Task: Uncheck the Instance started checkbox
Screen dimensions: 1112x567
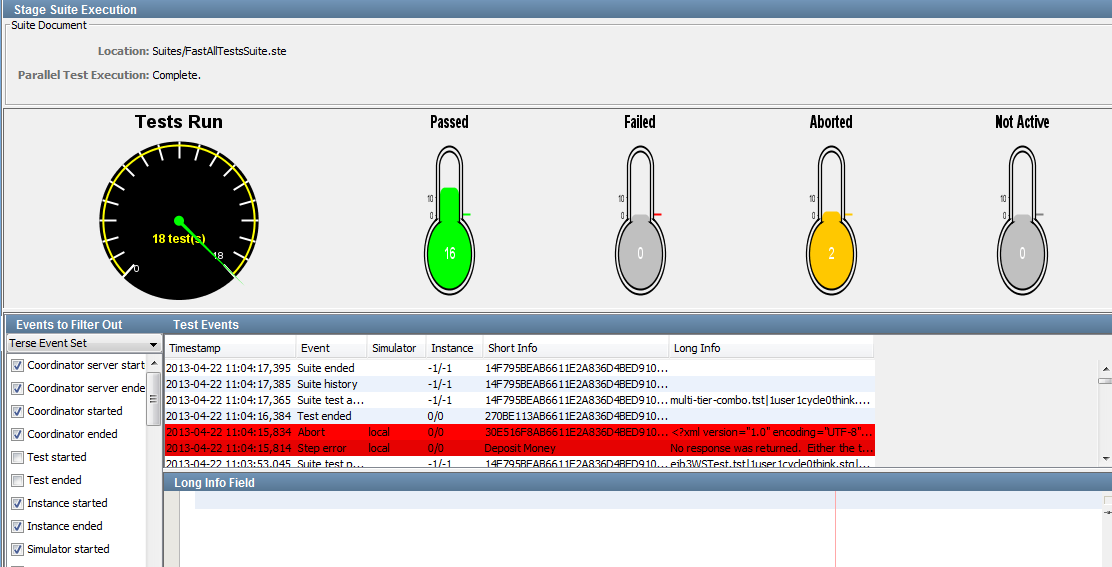Action: click(17, 504)
